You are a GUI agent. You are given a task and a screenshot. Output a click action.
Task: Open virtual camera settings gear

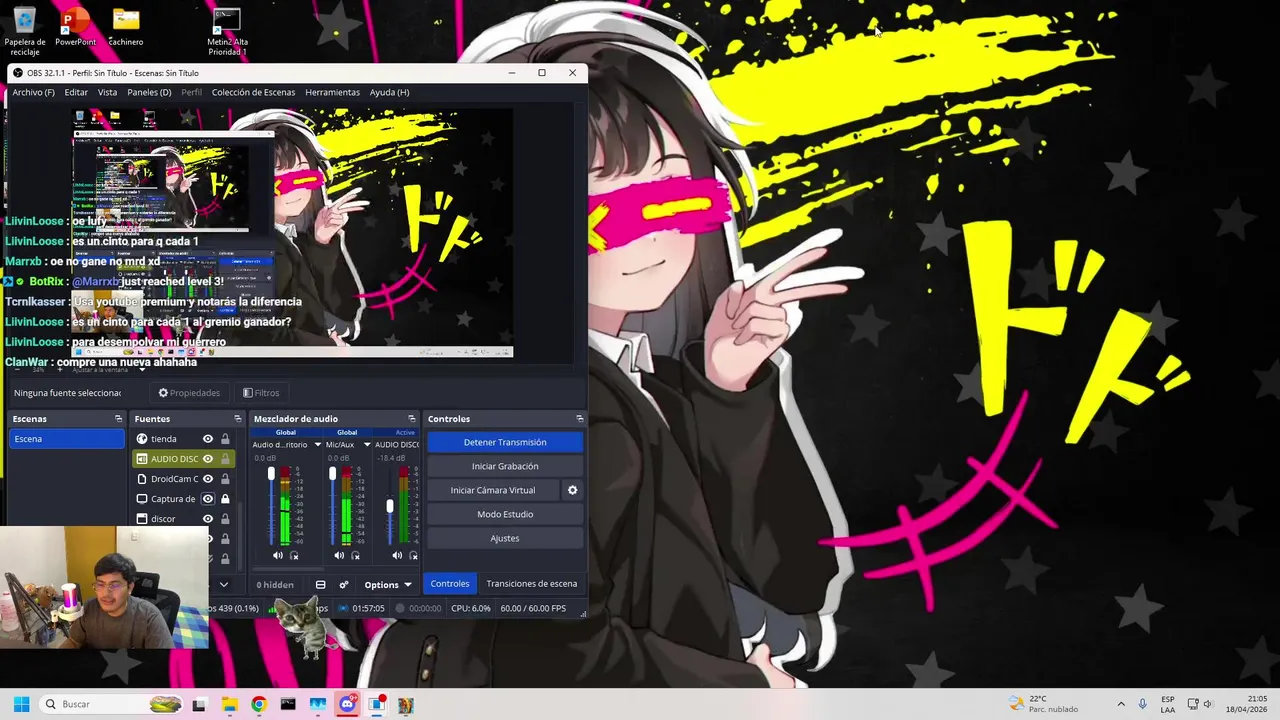[x=573, y=490]
